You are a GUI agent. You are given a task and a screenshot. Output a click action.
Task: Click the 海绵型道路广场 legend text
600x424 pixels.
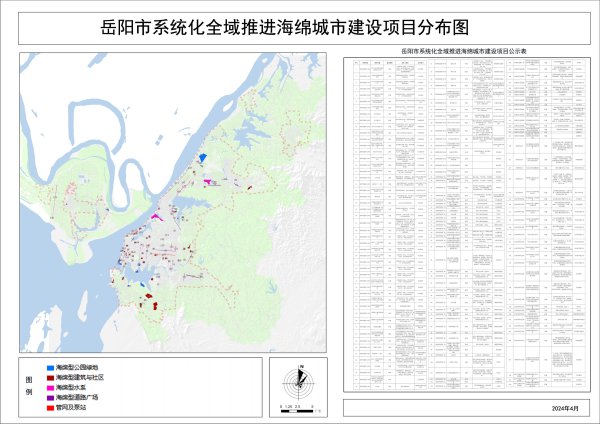coord(77,397)
